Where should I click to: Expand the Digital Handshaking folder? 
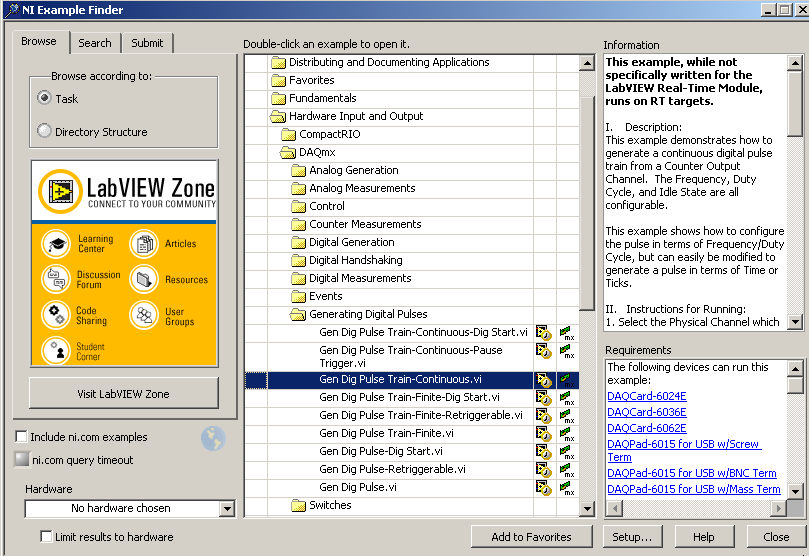pyautogui.click(x=298, y=260)
